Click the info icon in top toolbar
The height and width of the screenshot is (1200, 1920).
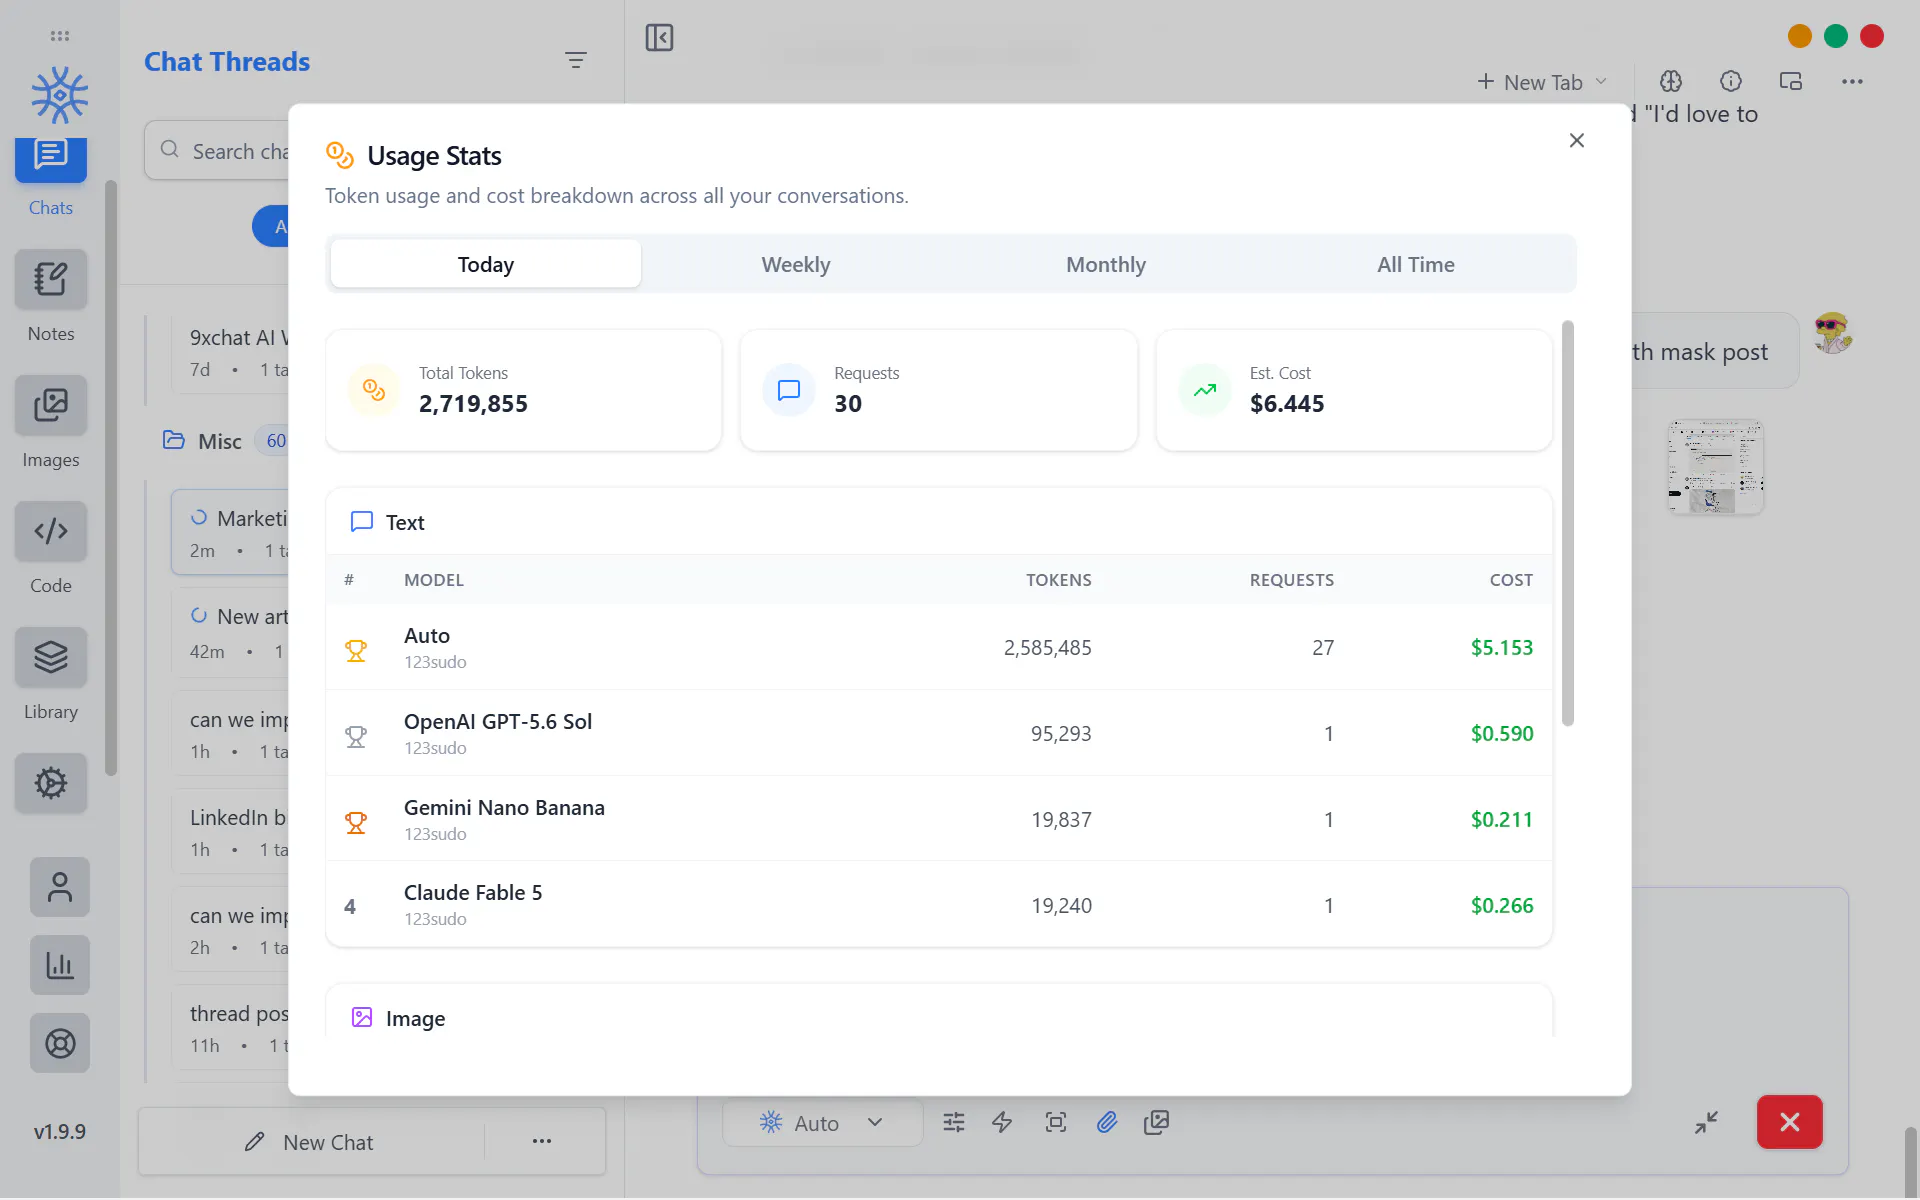[x=1731, y=81]
